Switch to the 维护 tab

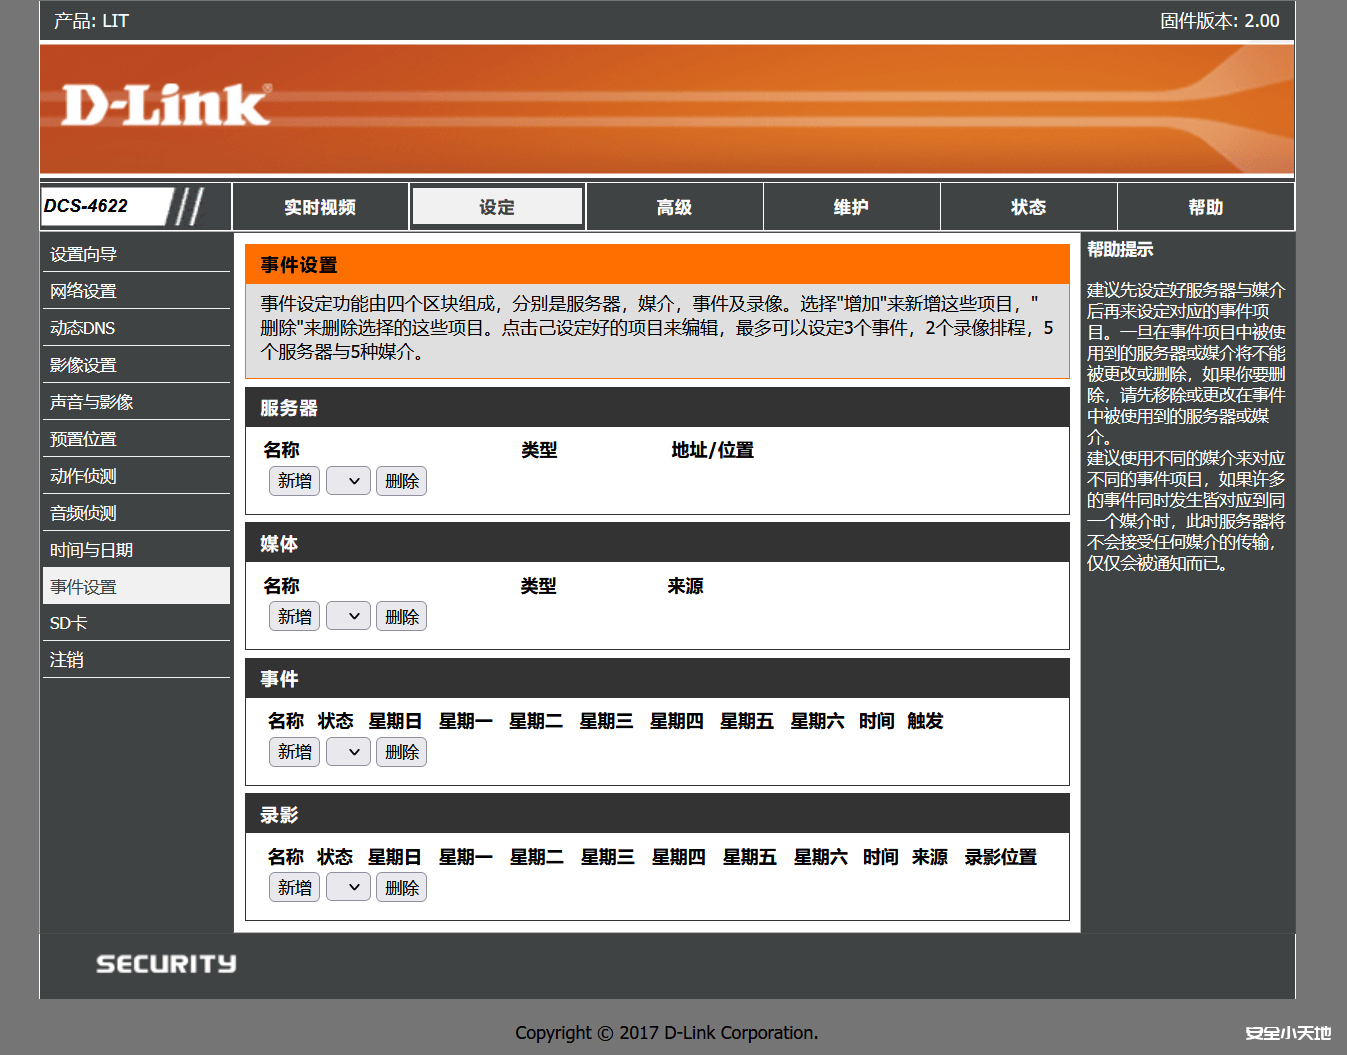851,206
